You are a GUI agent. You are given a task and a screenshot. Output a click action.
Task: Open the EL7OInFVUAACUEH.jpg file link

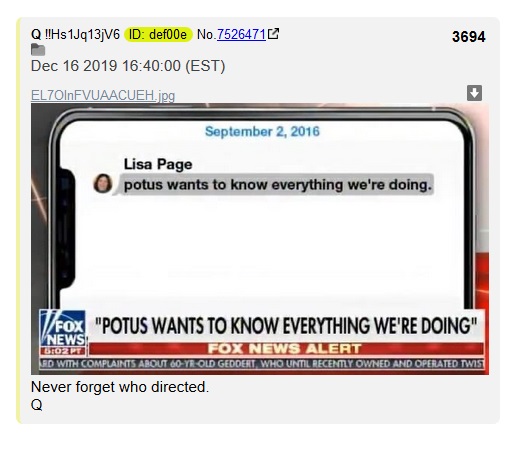coord(103,95)
